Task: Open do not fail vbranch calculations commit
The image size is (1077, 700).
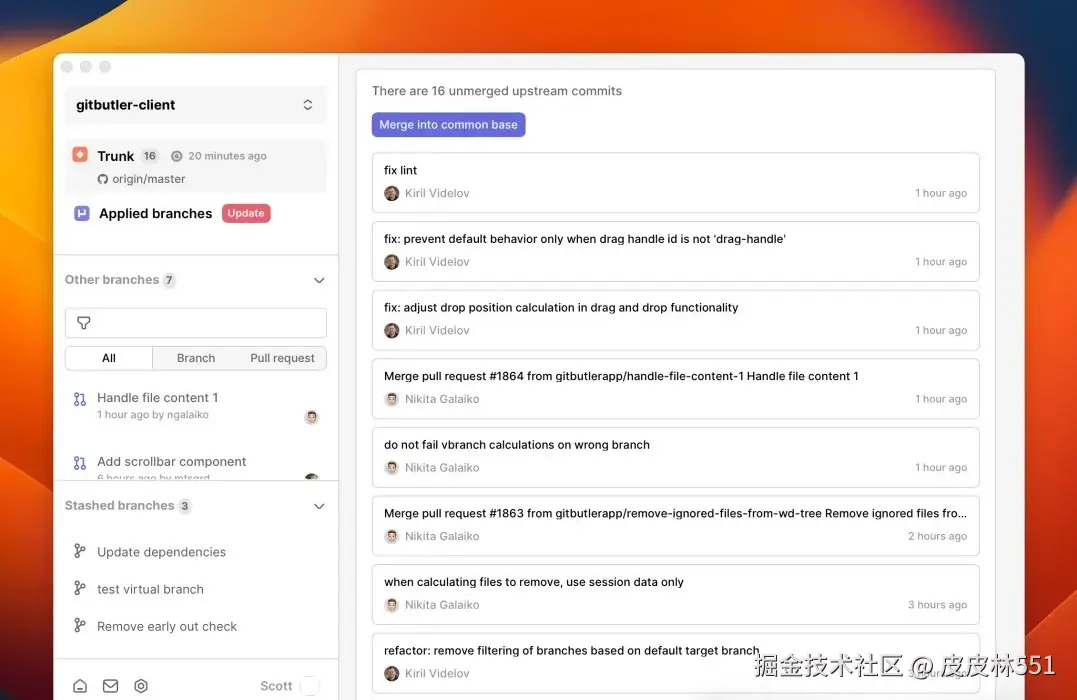Action: tap(676, 458)
